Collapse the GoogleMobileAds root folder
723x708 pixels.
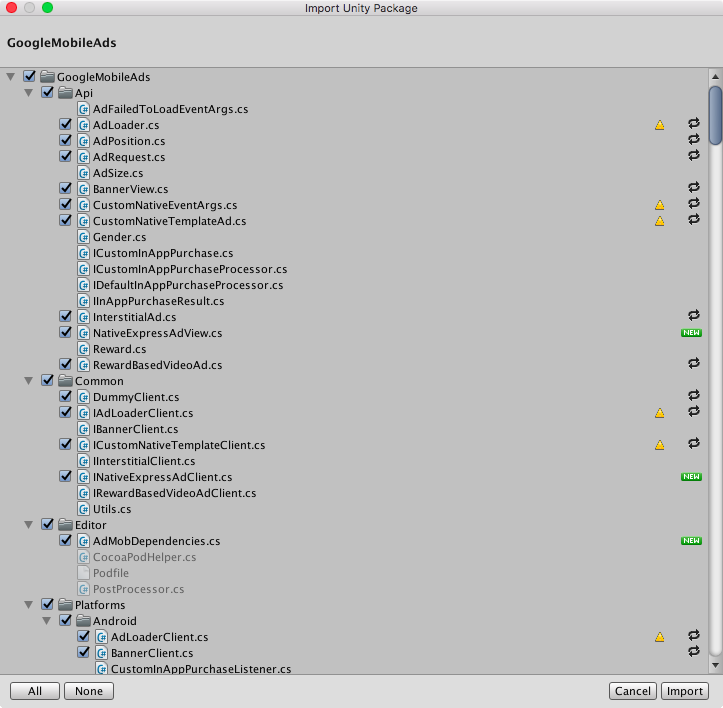[x=11, y=77]
